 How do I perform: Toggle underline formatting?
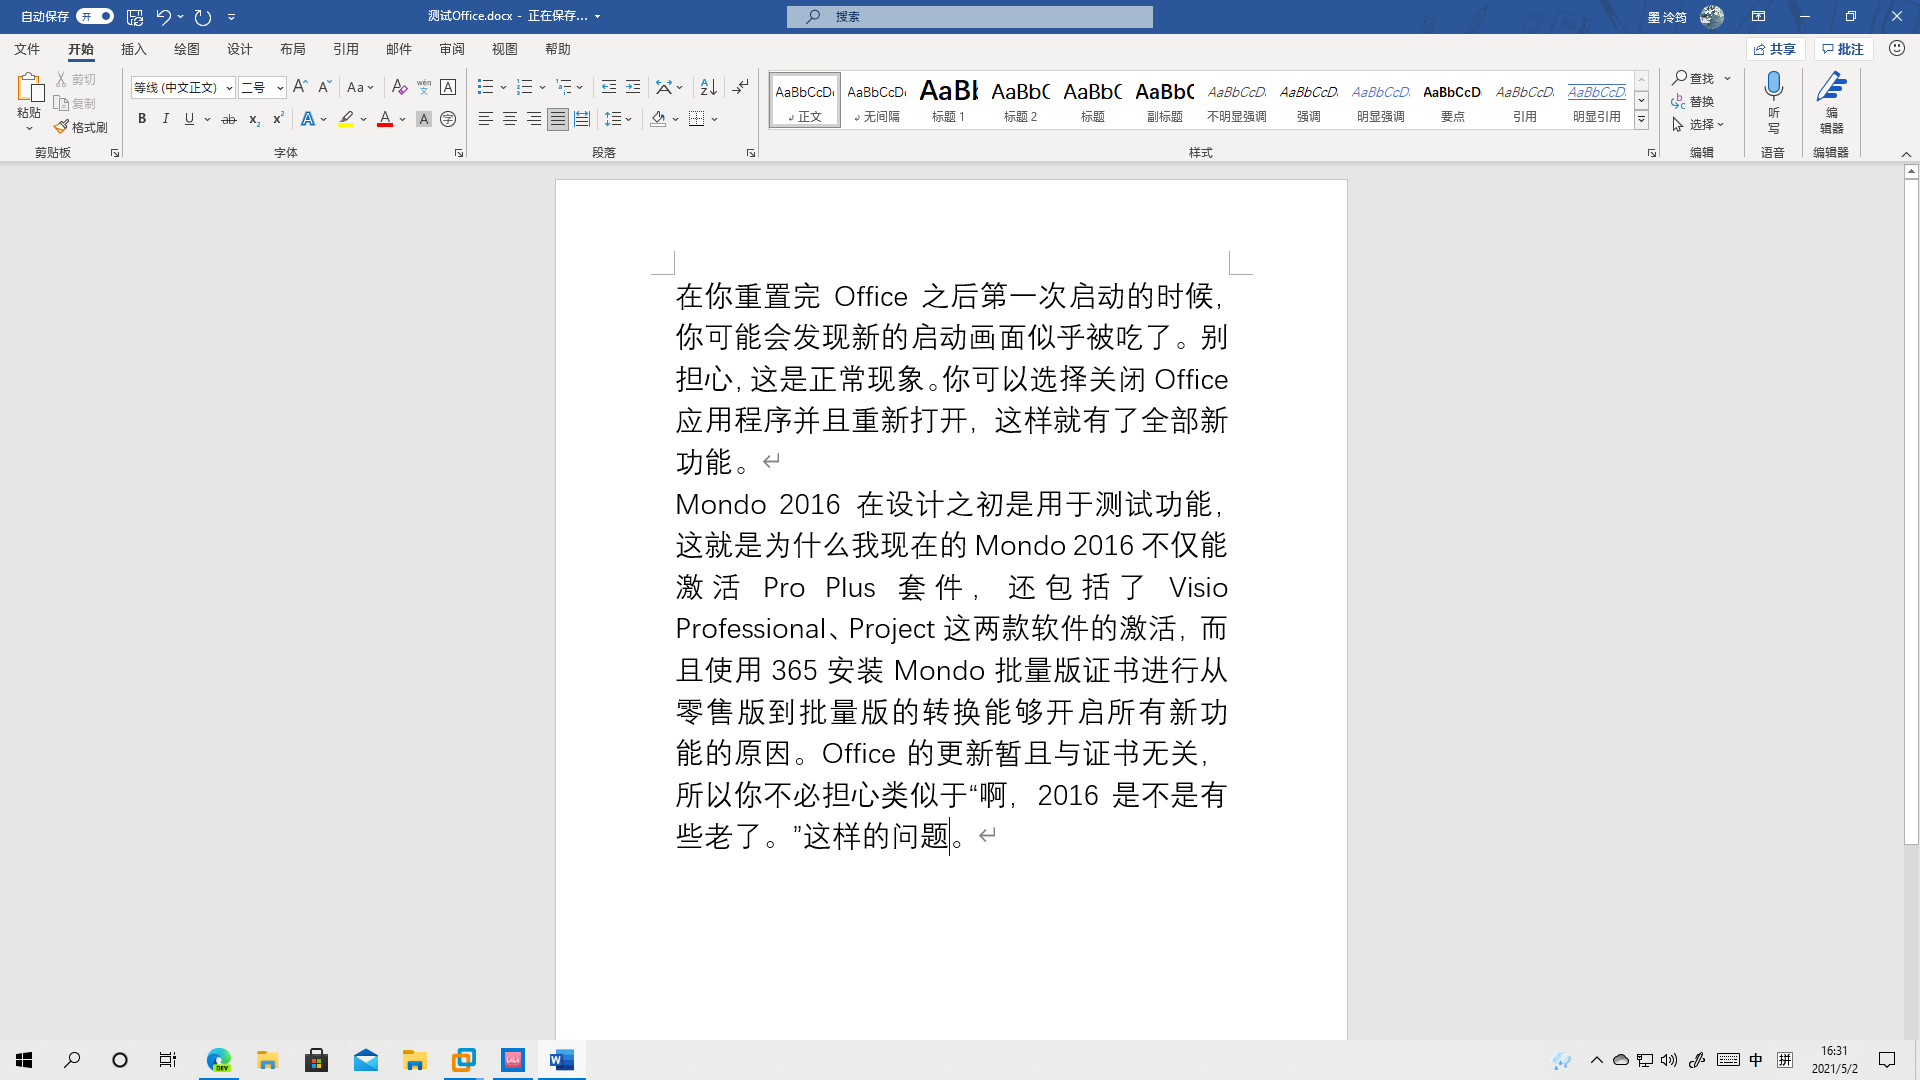click(x=189, y=119)
